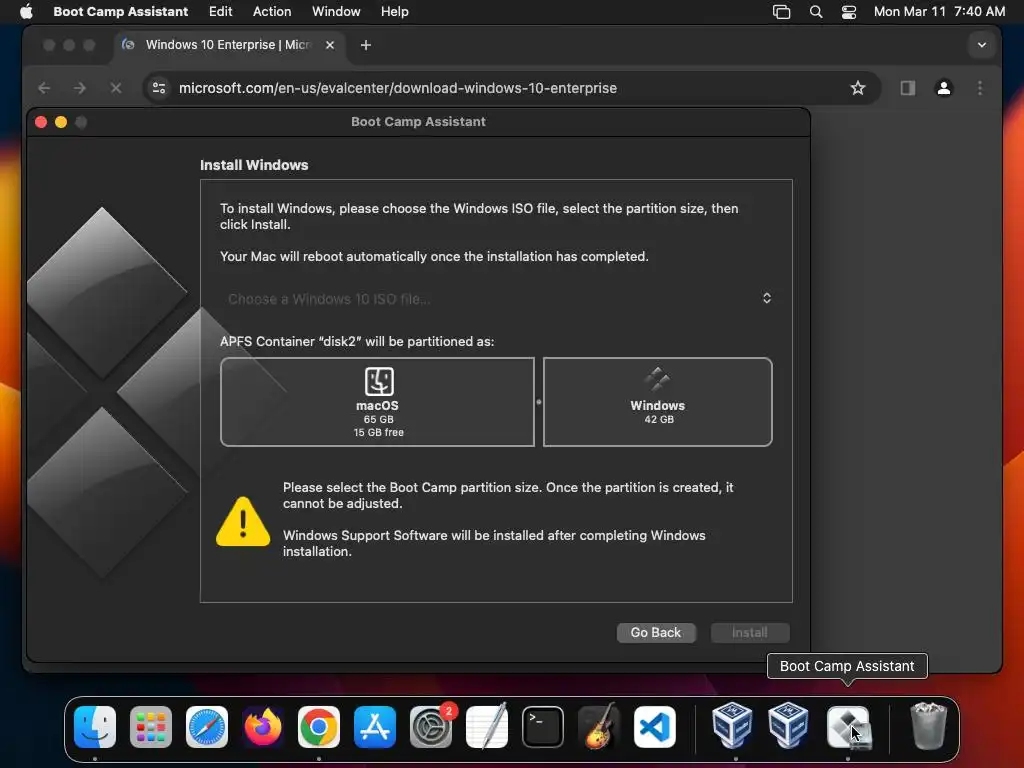
Task: Select the macOS partition box
Action: 377,402
